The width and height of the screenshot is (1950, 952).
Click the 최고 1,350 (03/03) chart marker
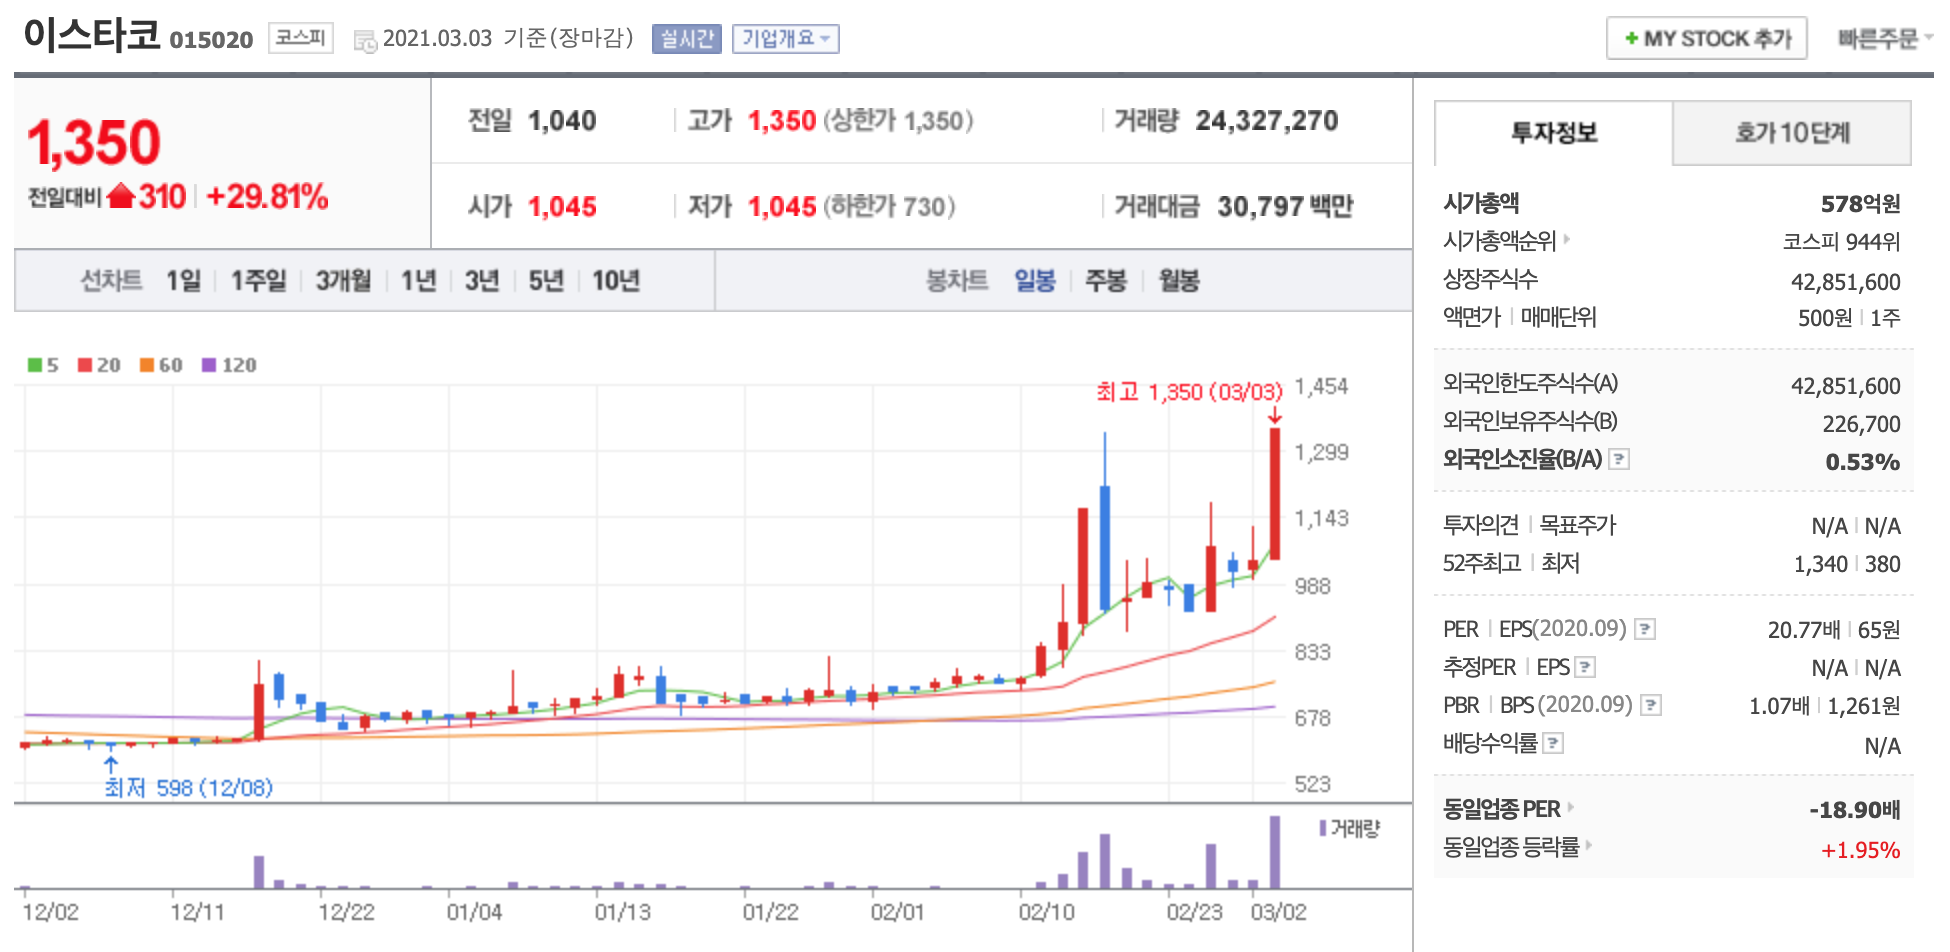coord(1189,392)
